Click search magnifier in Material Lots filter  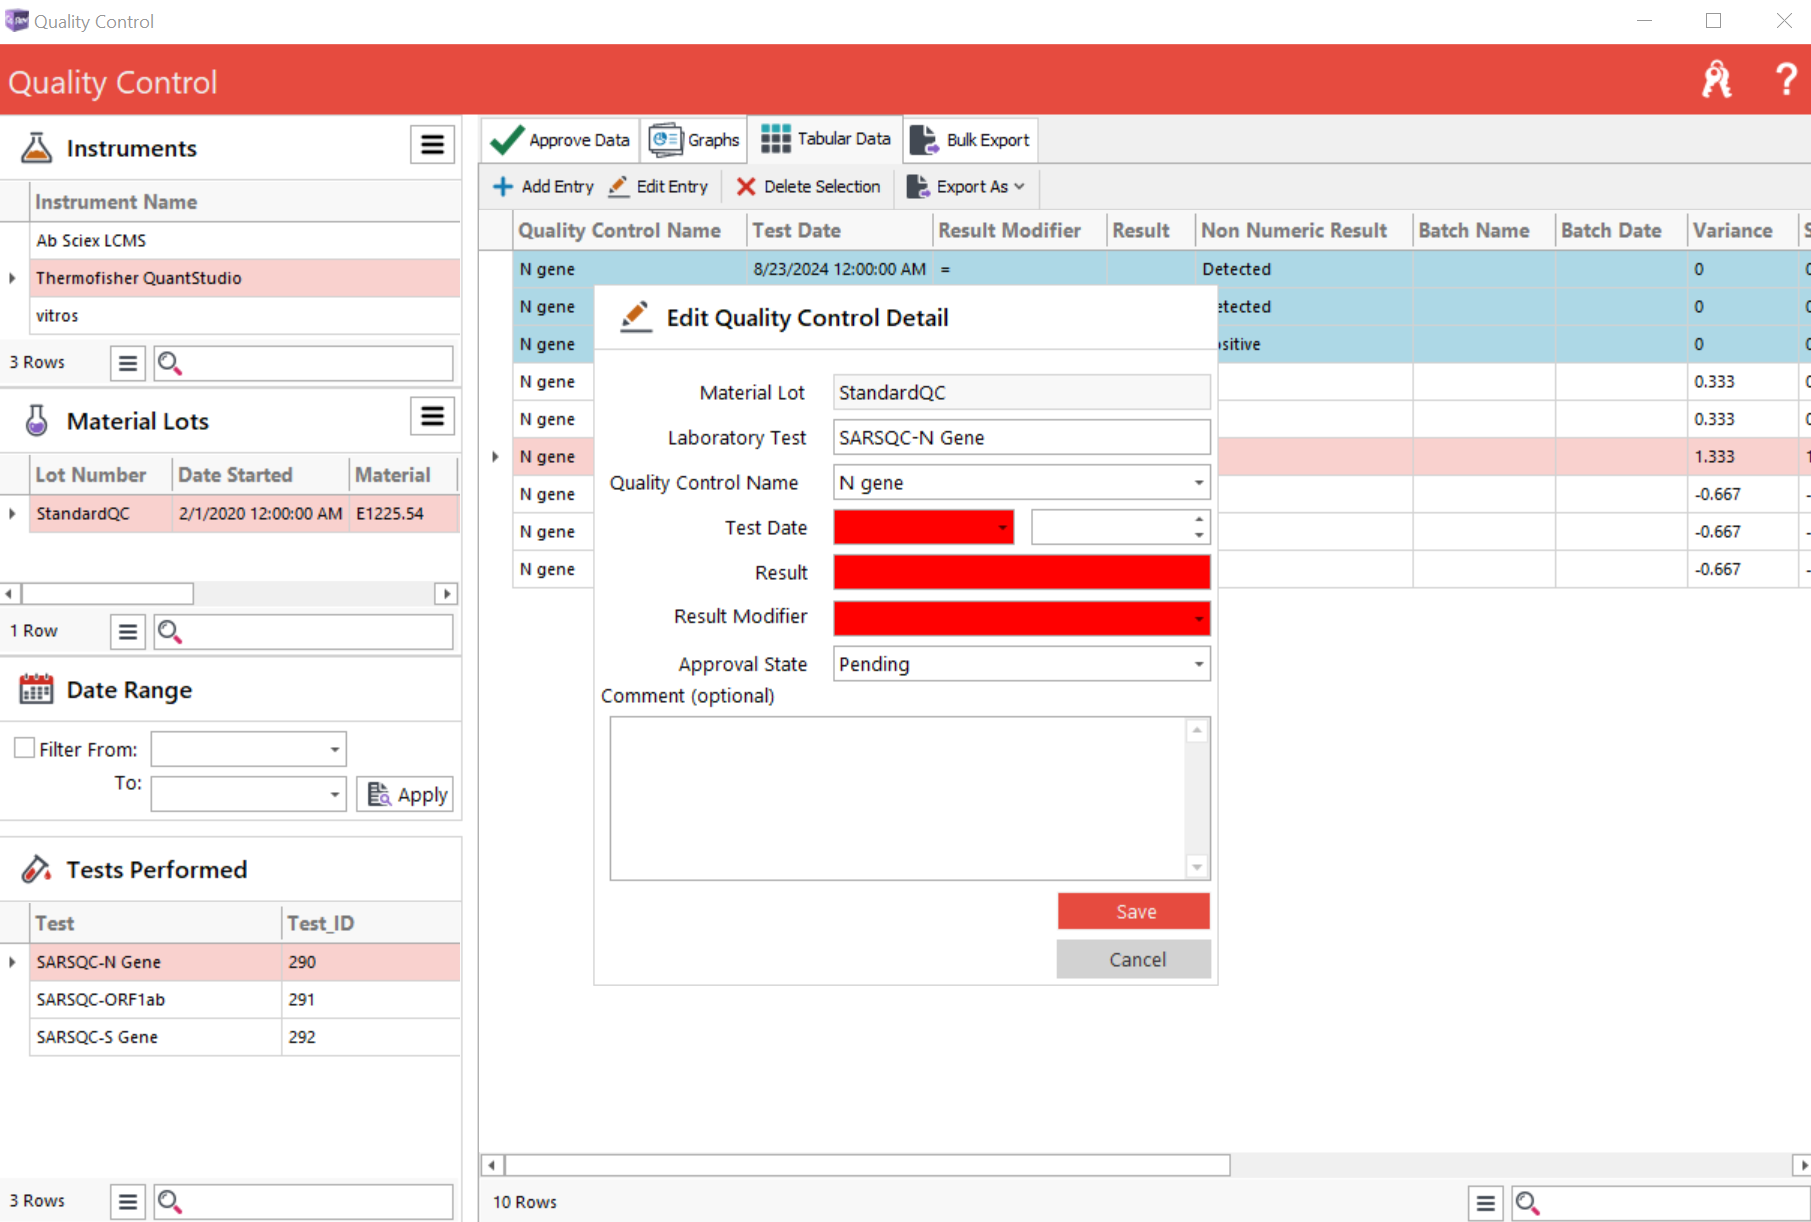[x=170, y=632]
